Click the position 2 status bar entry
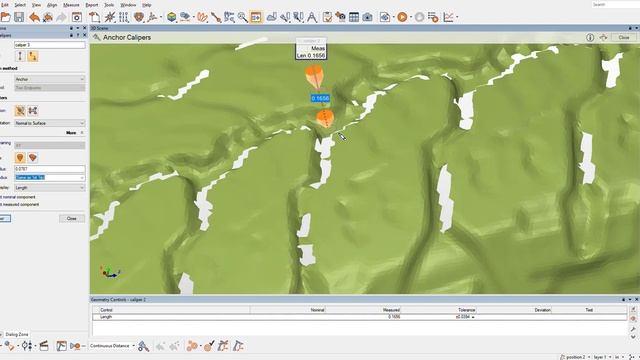 (x=575, y=357)
